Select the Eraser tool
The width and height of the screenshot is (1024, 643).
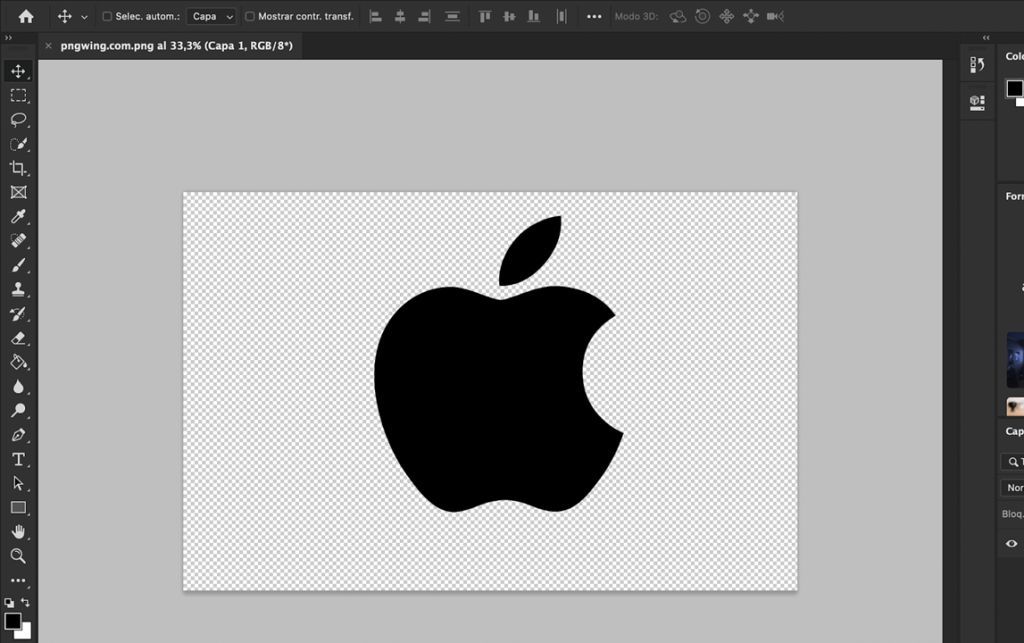click(18, 337)
